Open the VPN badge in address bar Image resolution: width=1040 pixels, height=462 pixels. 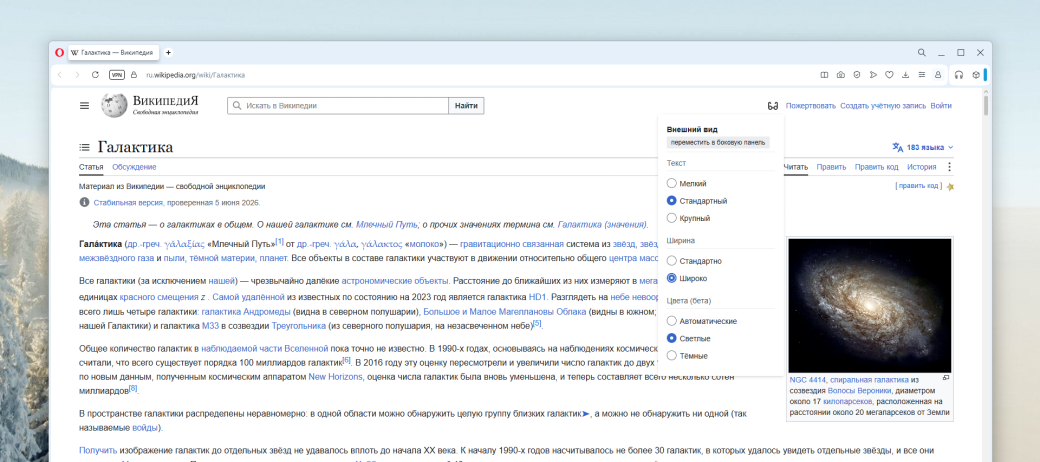pyautogui.click(x=117, y=75)
